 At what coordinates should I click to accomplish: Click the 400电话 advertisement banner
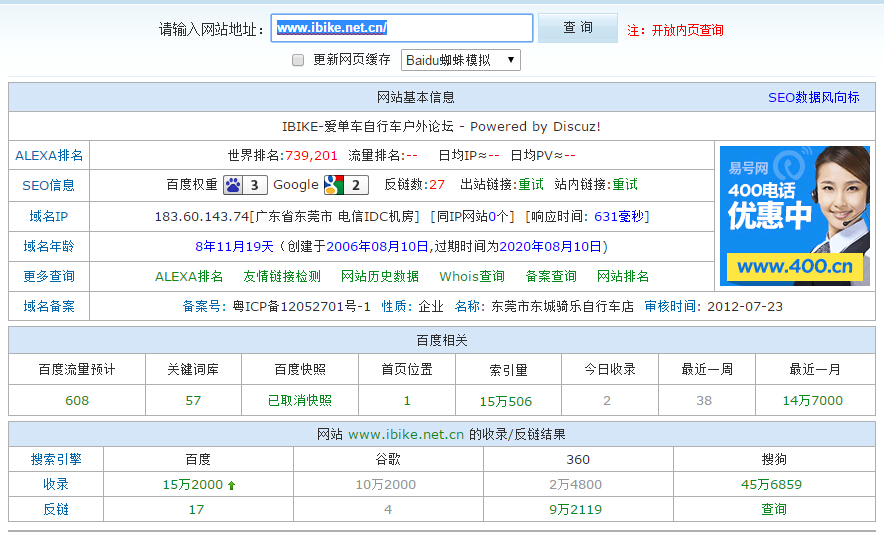[795, 216]
